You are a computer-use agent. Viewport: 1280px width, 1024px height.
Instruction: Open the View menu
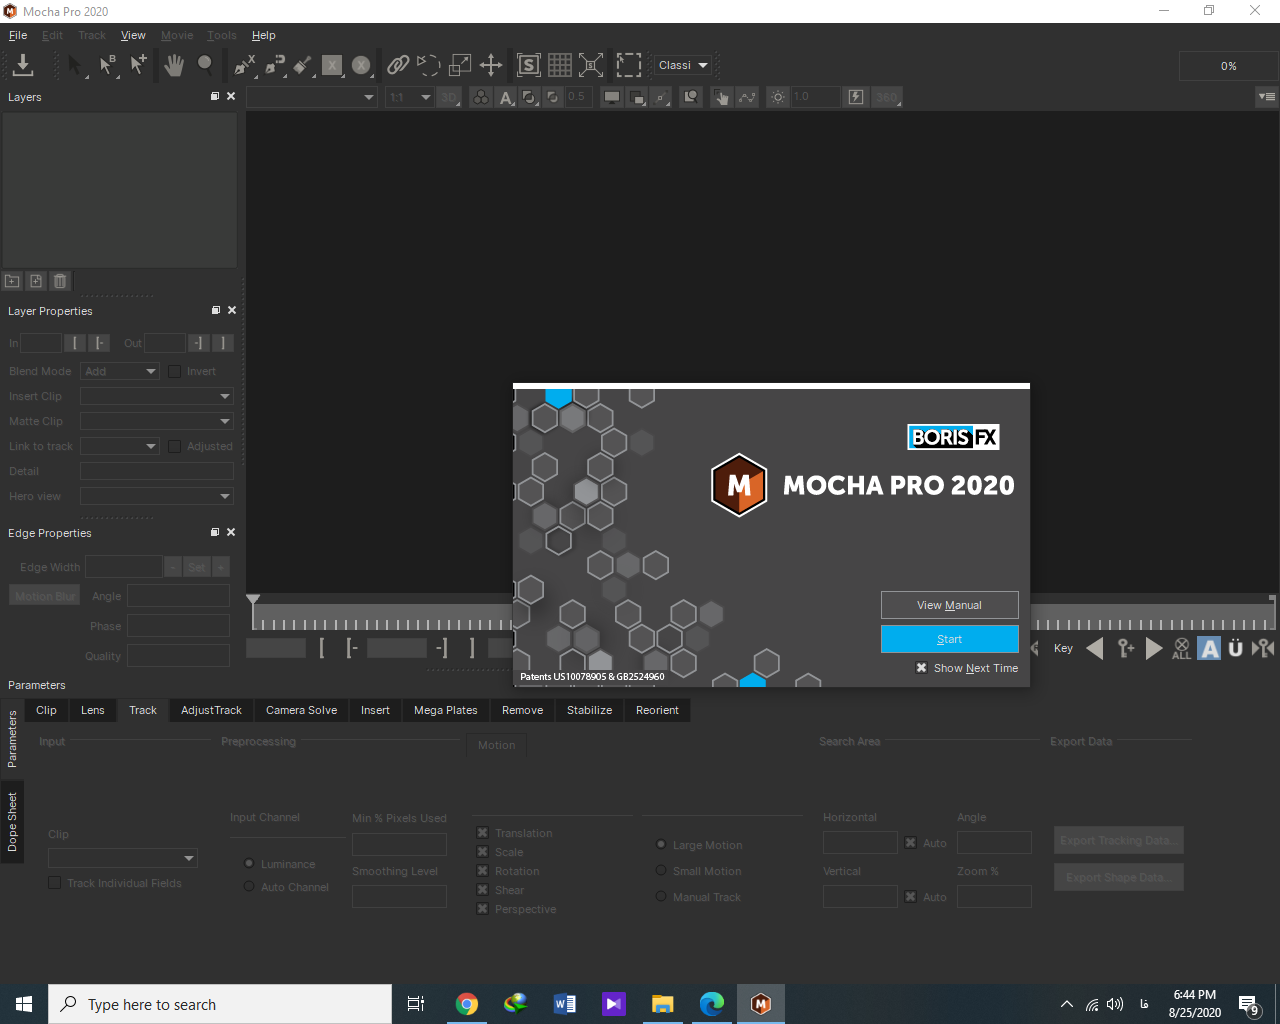coord(133,35)
